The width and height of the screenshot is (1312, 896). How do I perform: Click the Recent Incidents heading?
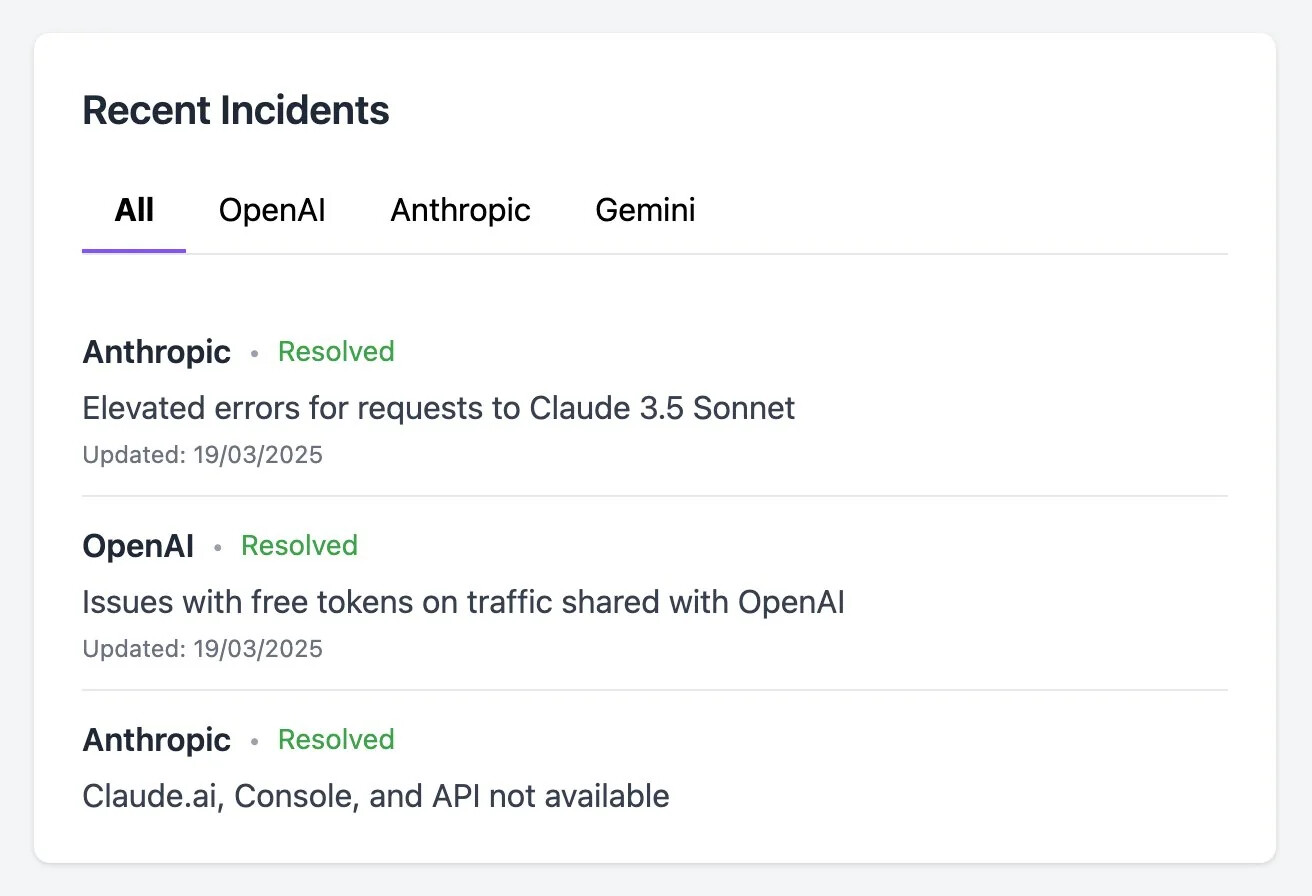coord(236,110)
